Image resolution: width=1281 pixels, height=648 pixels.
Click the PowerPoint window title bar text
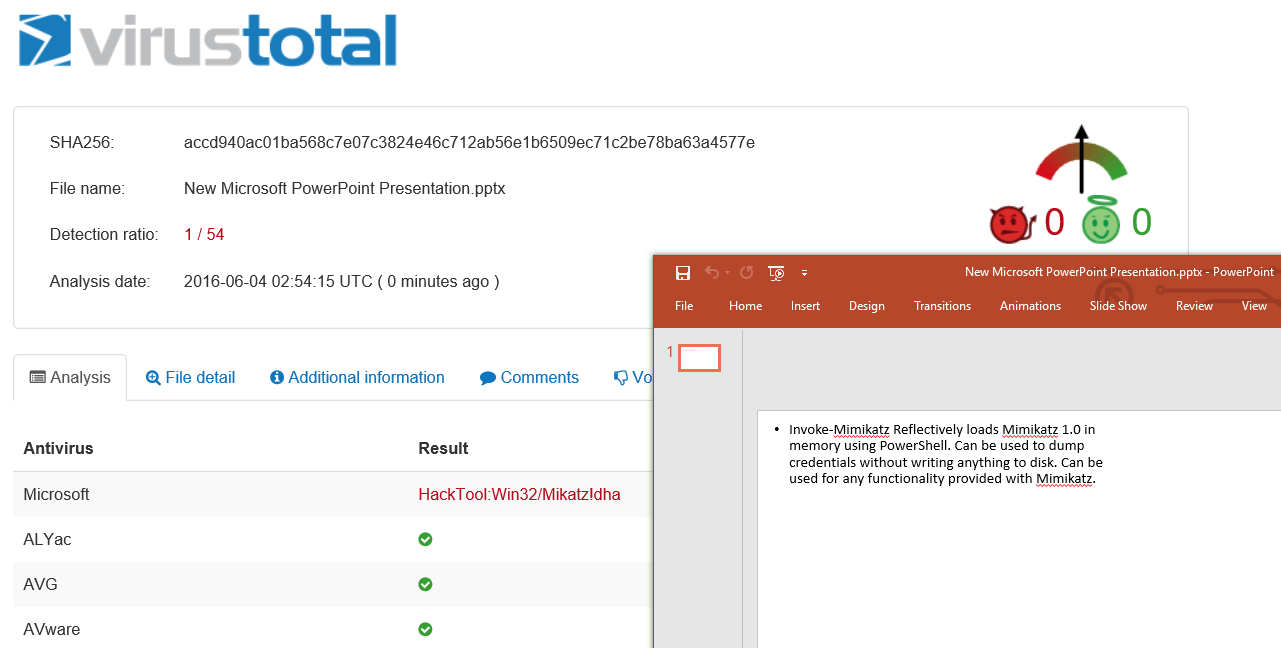[x=1119, y=272]
